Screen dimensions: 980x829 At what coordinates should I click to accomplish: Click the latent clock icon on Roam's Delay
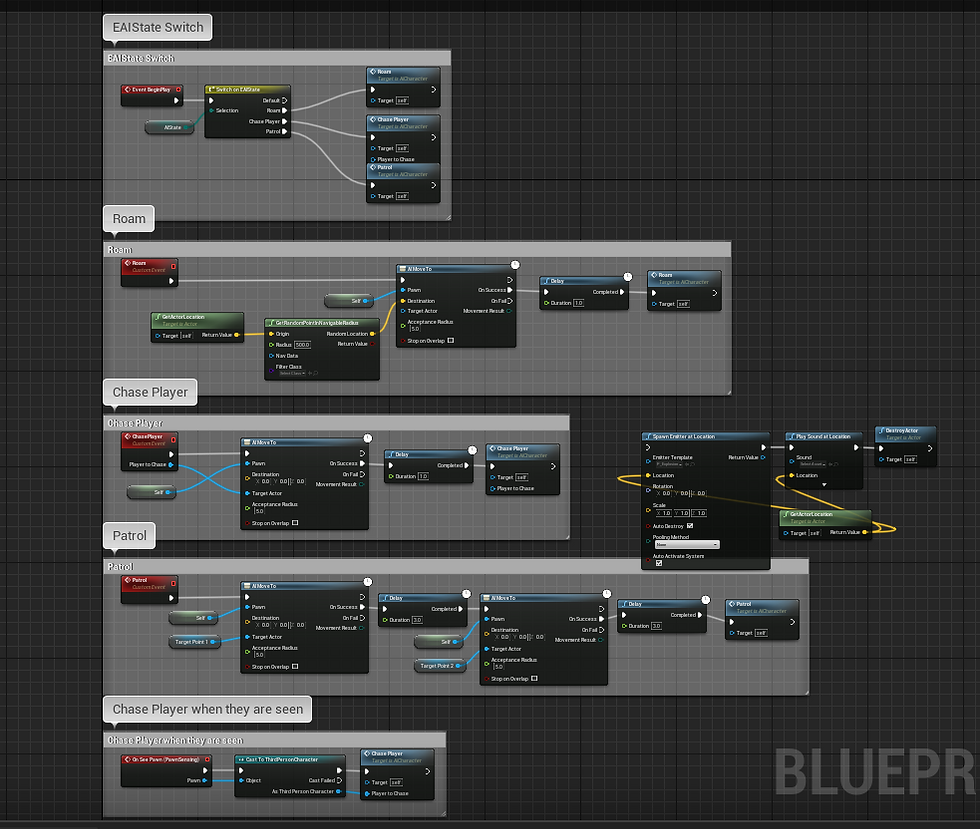click(628, 276)
